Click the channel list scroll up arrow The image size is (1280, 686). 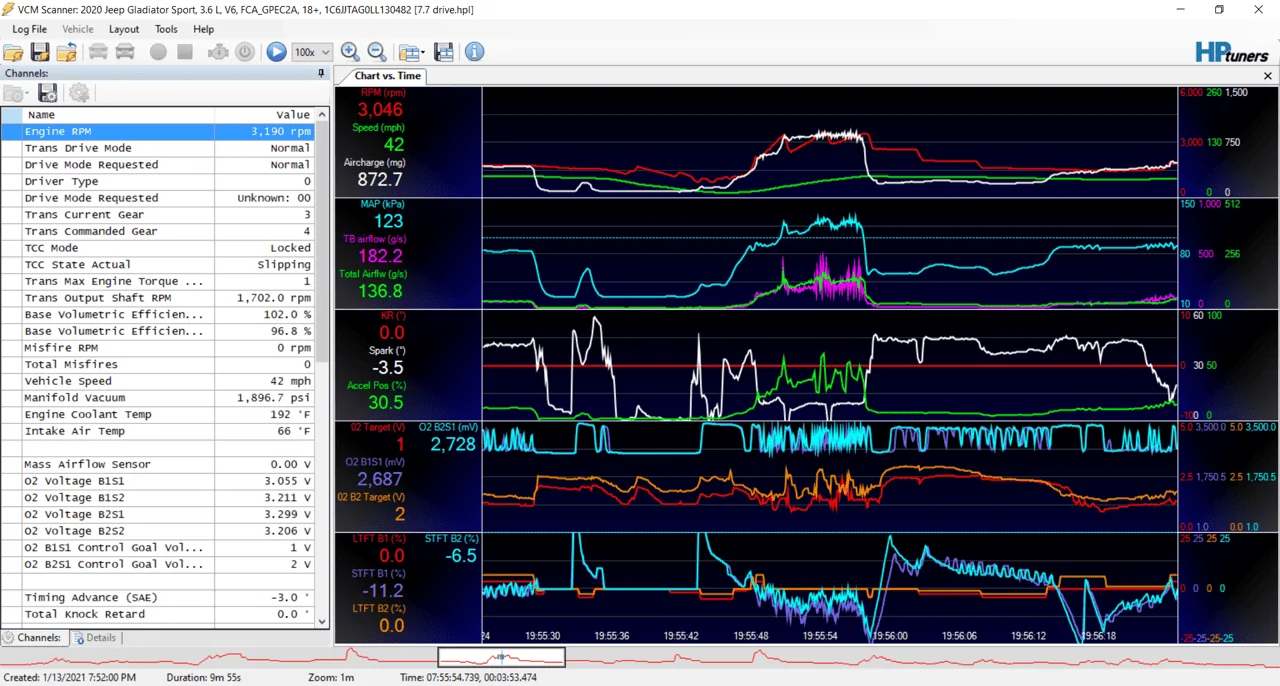click(x=322, y=114)
